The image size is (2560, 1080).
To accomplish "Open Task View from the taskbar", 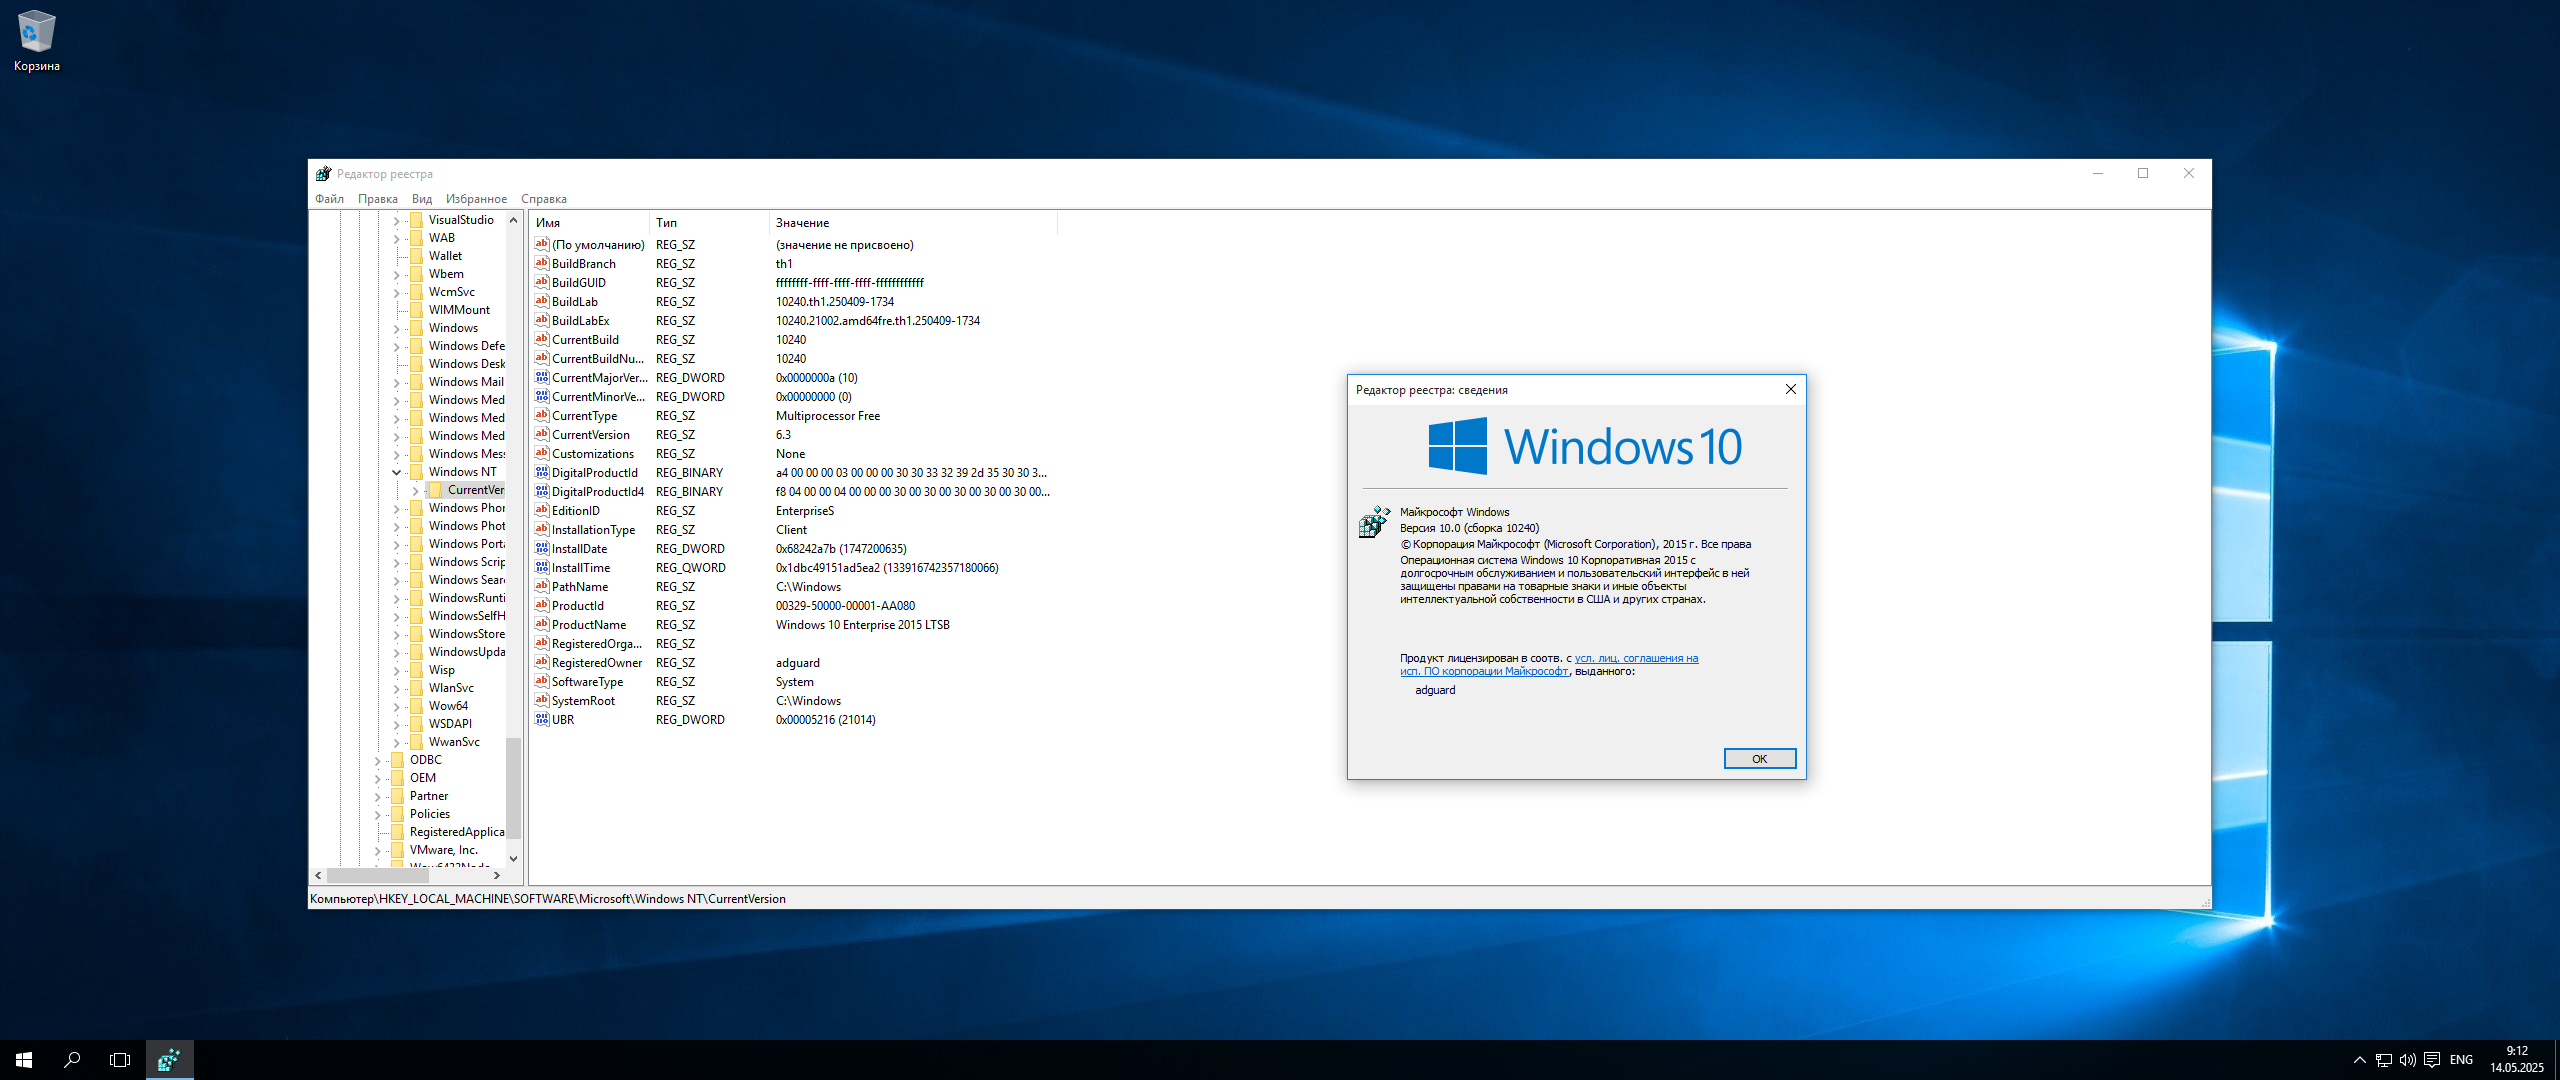I will coord(120,1060).
